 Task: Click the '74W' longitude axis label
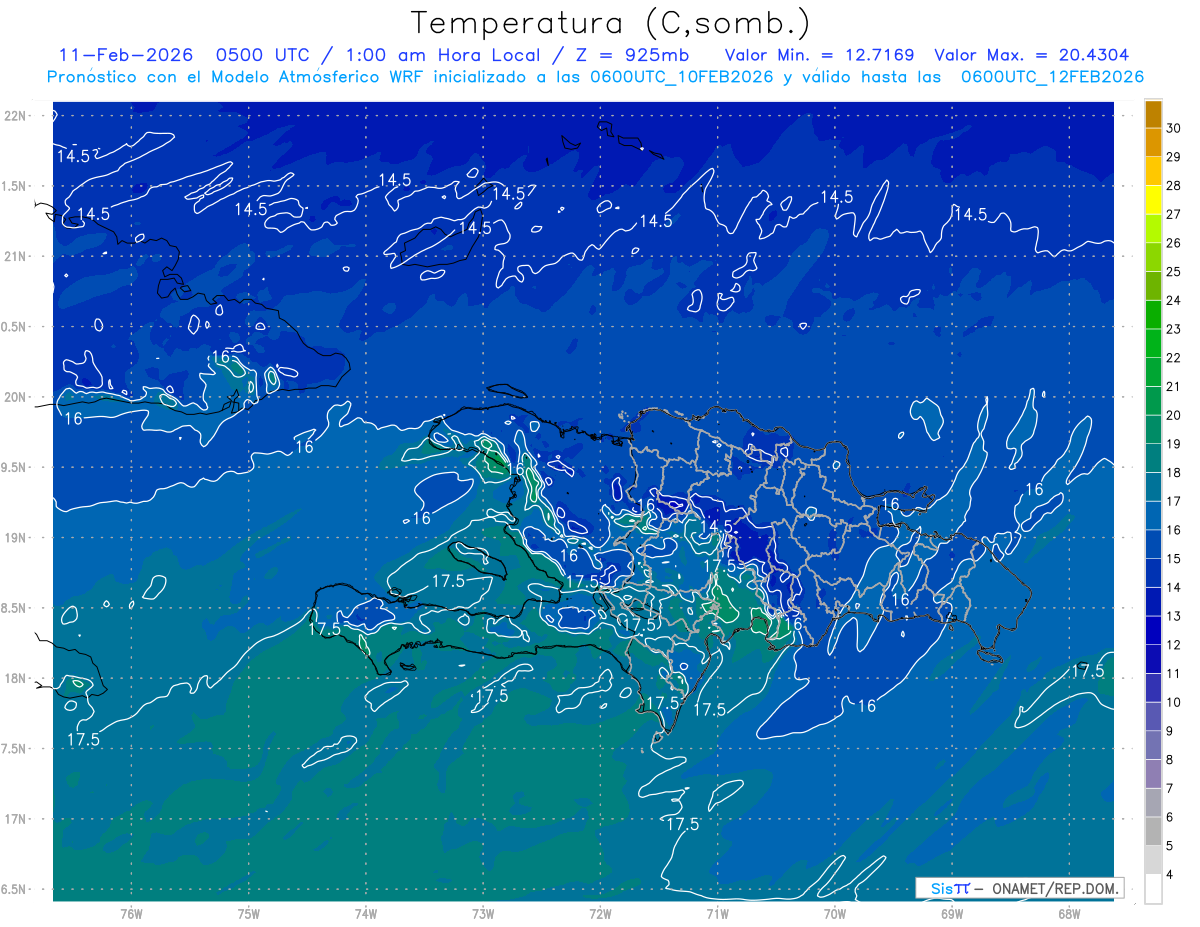click(366, 913)
